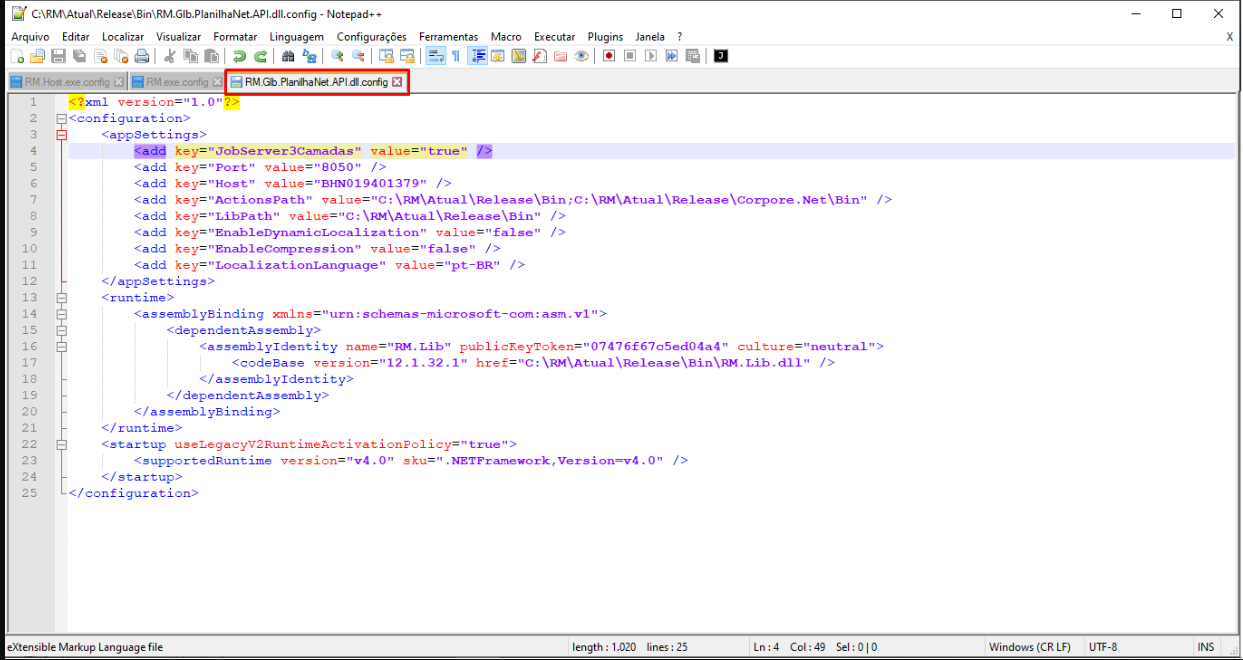Switch to RM.exe.config tab
Image resolution: width=1243 pixels, height=660 pixels.
(x=177, y=82)
